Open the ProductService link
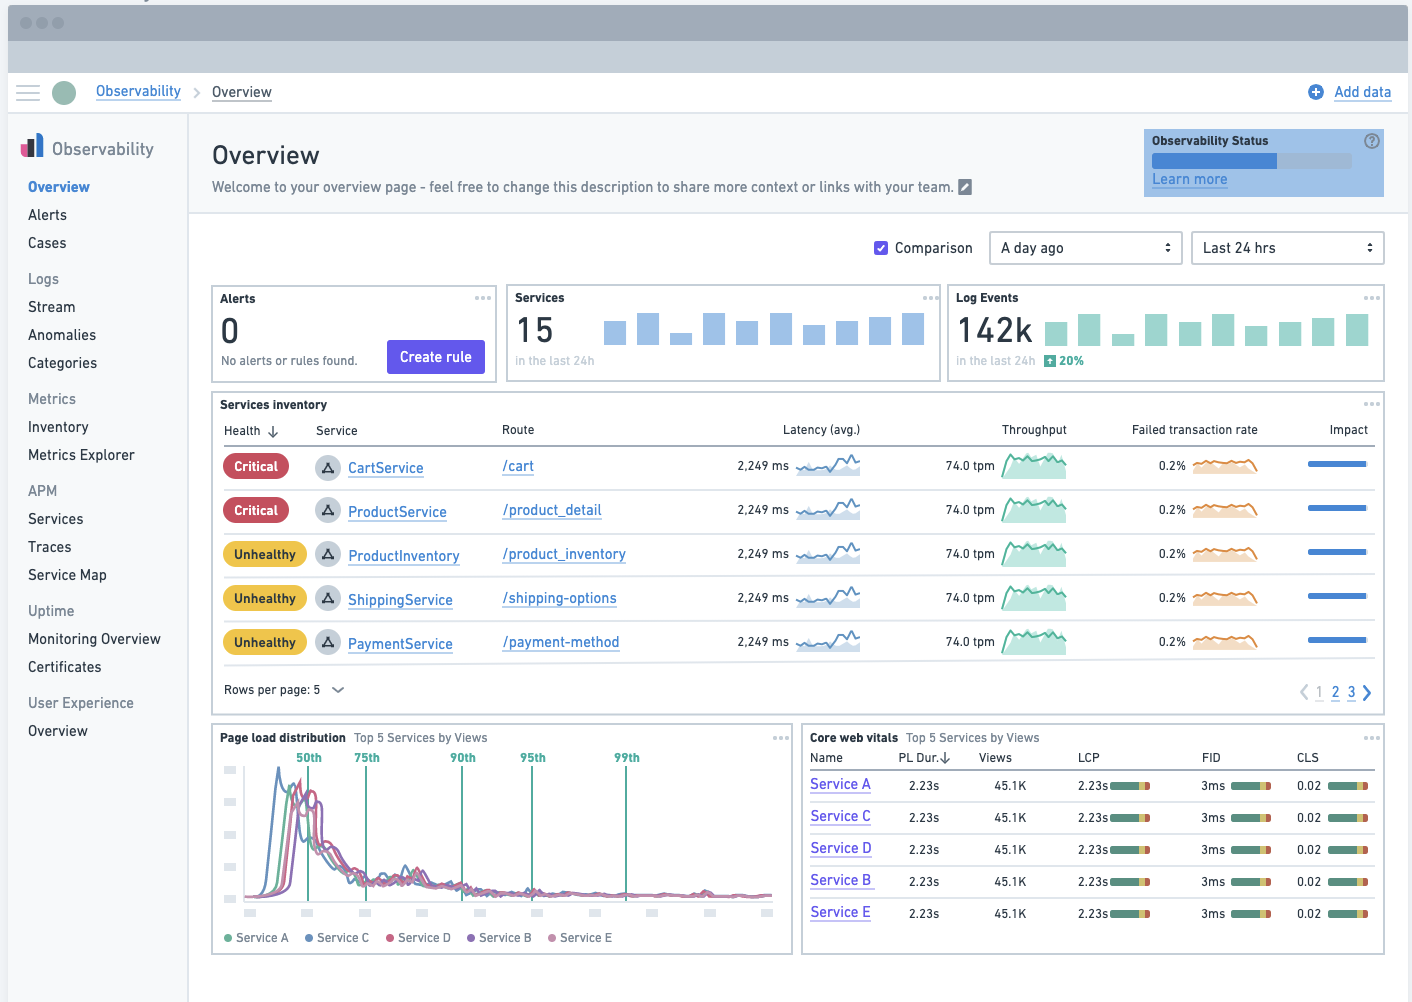The height and width of the screenshot is (1002, 1412). (x=397, y=512)
